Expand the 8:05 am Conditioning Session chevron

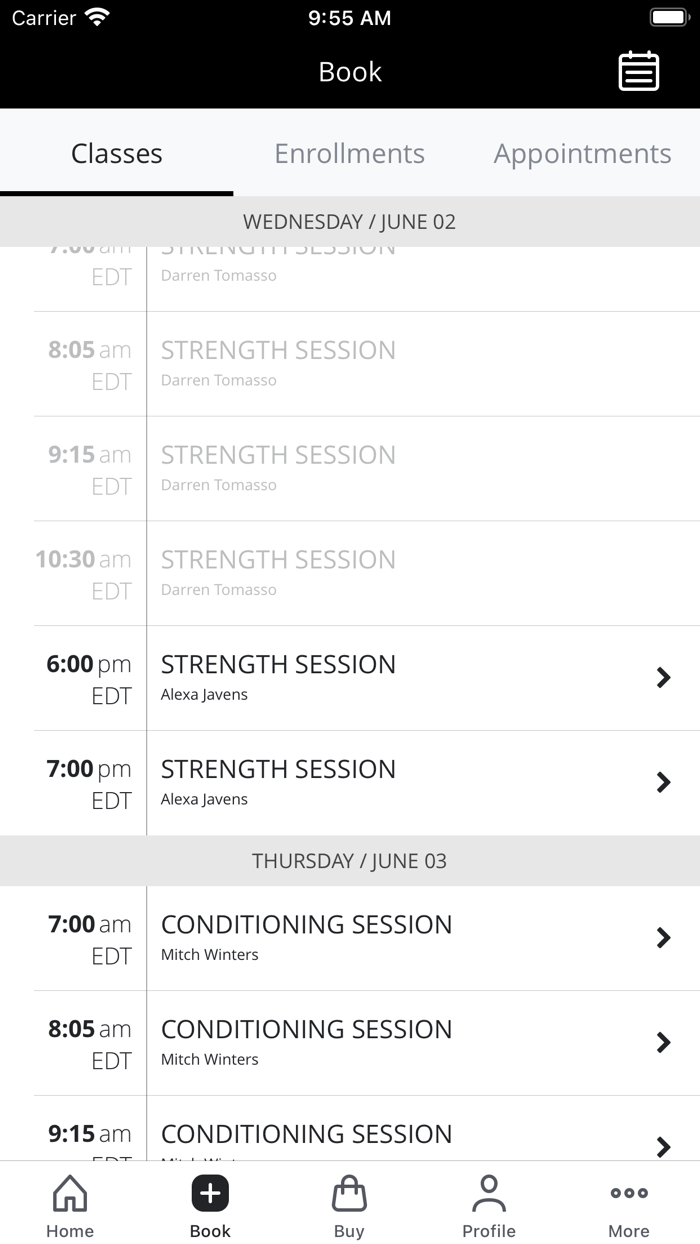(663, 1043)
